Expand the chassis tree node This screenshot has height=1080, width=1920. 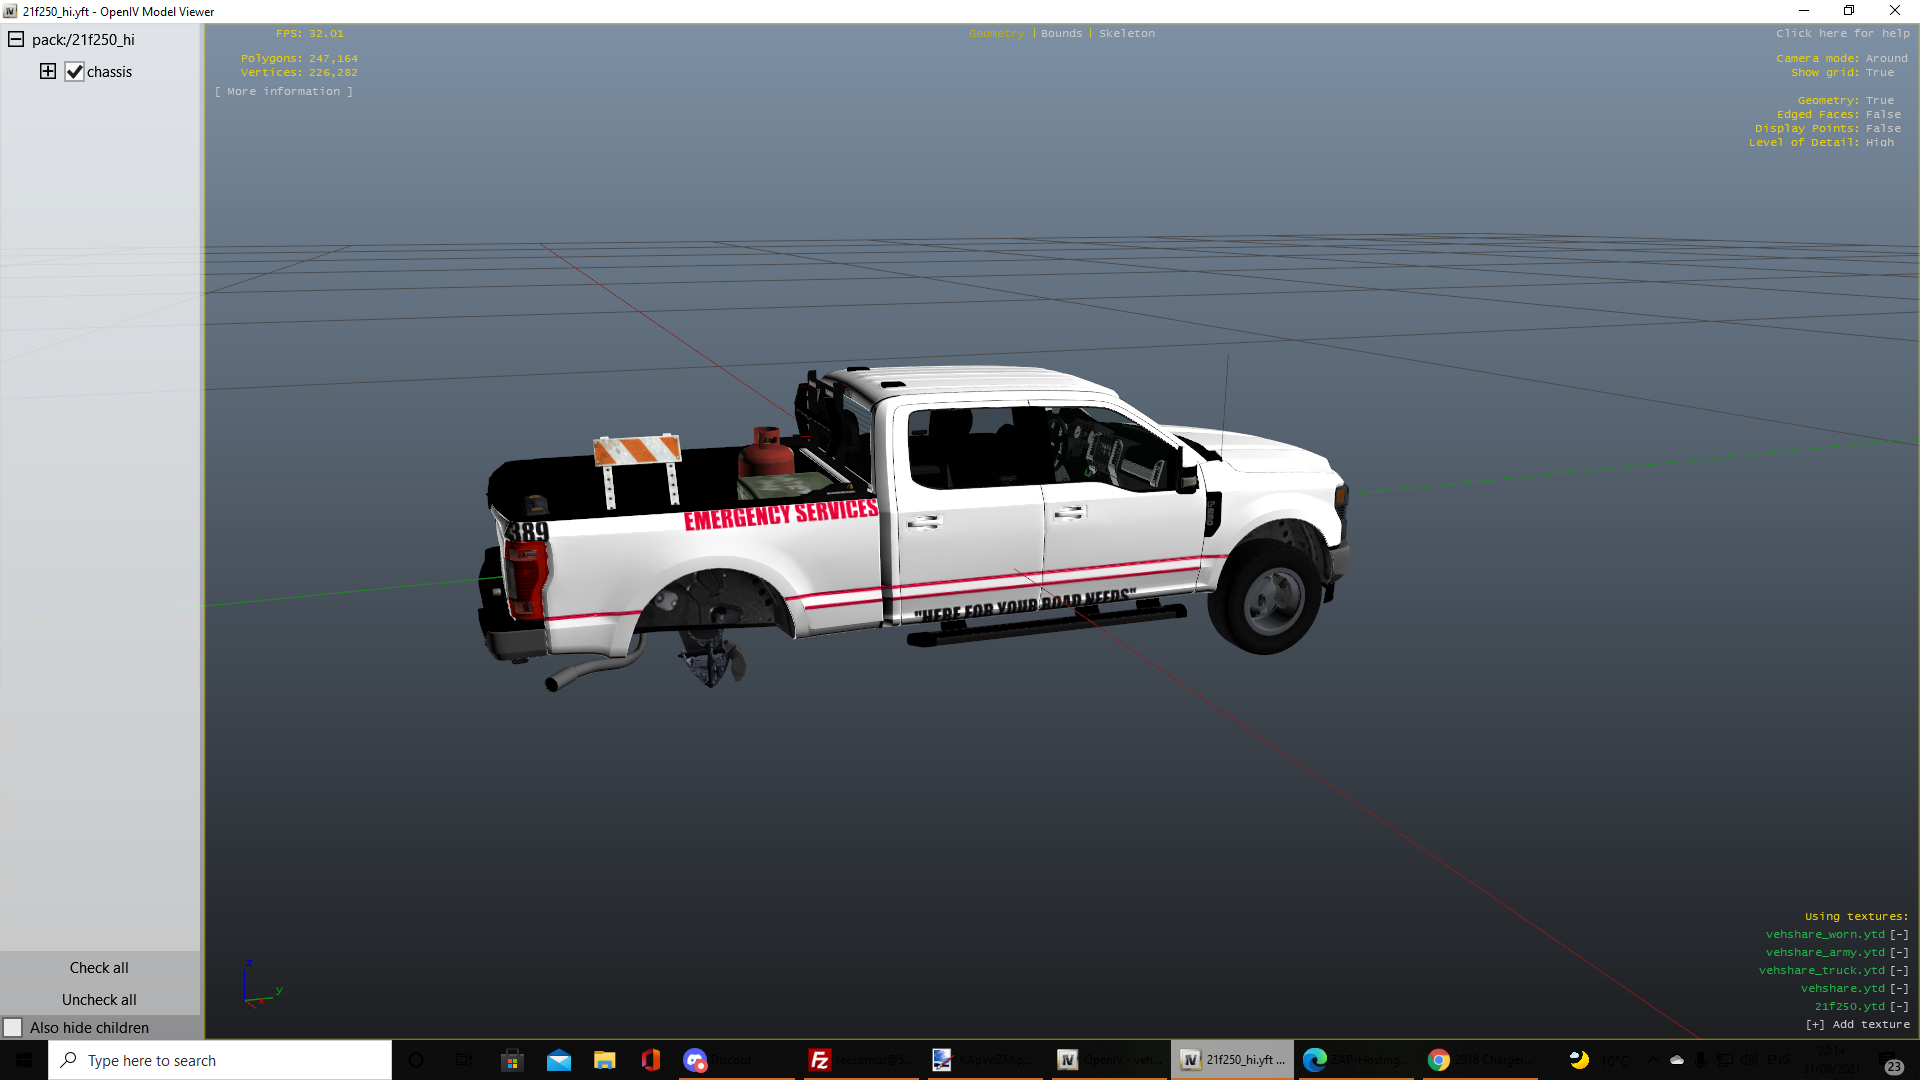[x=48, y=71]
